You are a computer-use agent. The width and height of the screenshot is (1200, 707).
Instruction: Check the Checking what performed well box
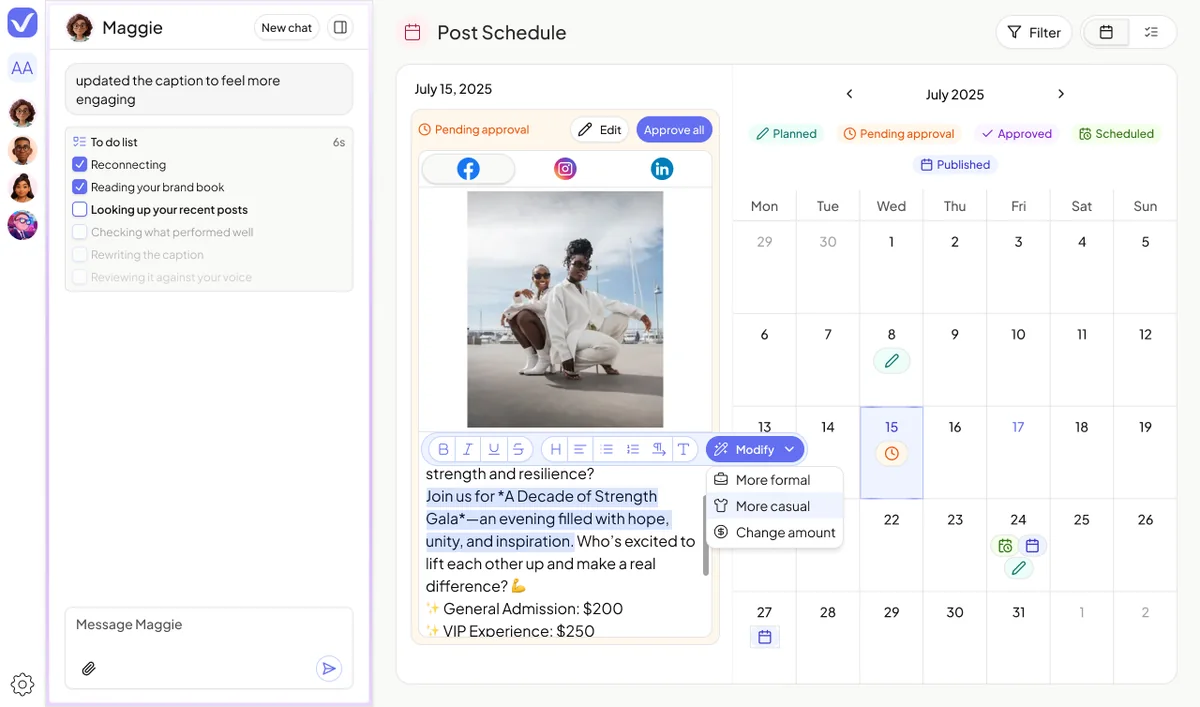coord(80,232)
